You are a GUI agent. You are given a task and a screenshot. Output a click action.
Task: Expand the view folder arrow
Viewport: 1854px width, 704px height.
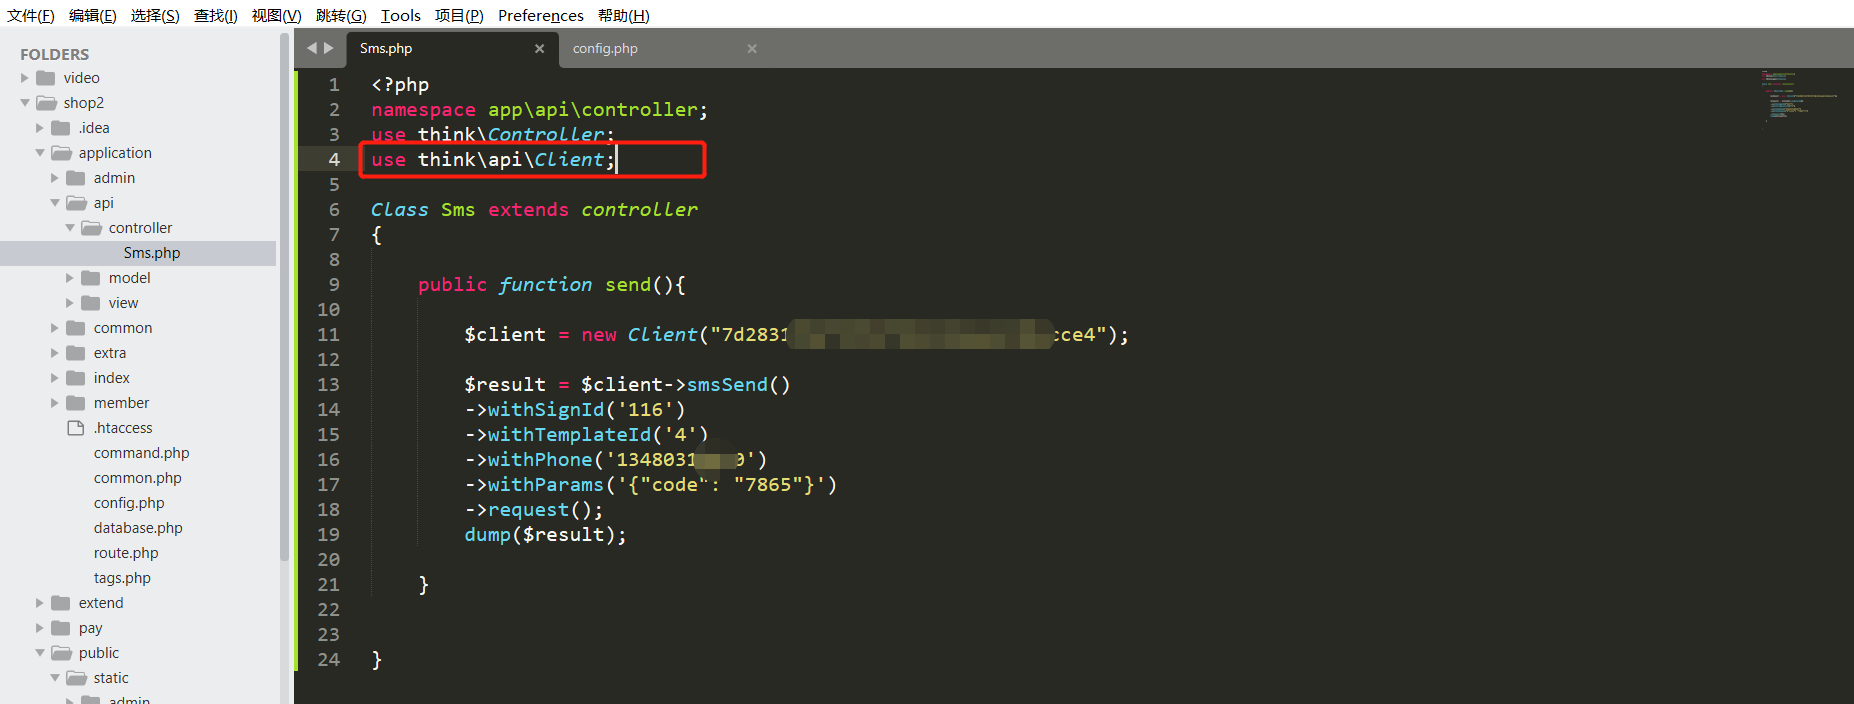point(70,303)
